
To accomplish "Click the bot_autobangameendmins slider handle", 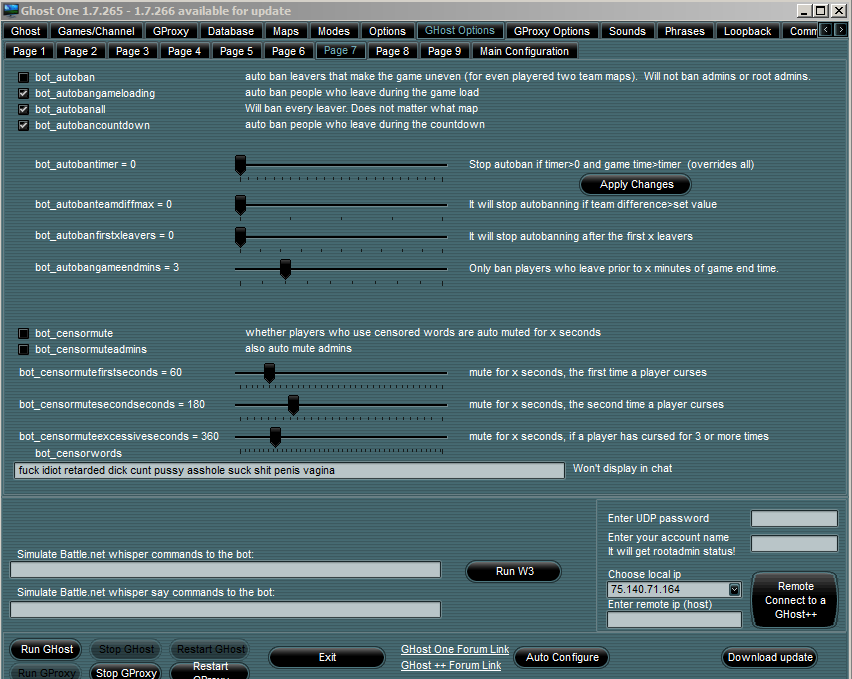I will 285,269.
